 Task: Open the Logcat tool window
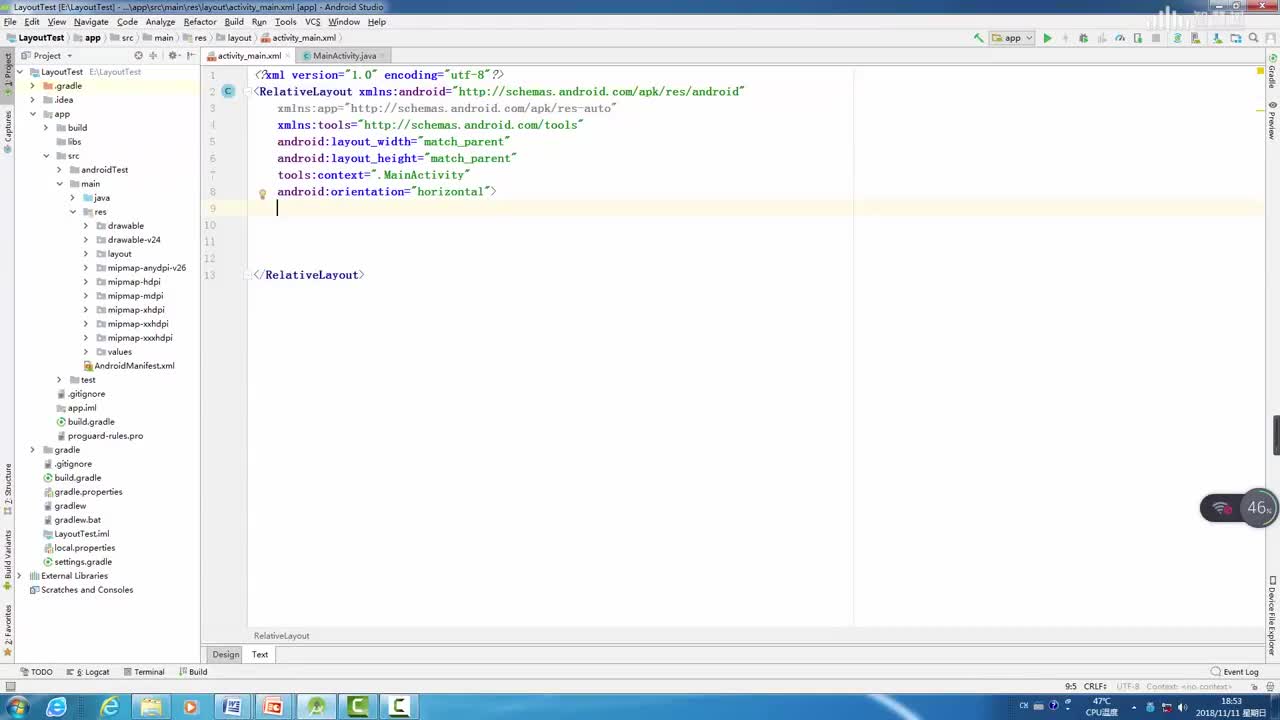click(88, 672)
